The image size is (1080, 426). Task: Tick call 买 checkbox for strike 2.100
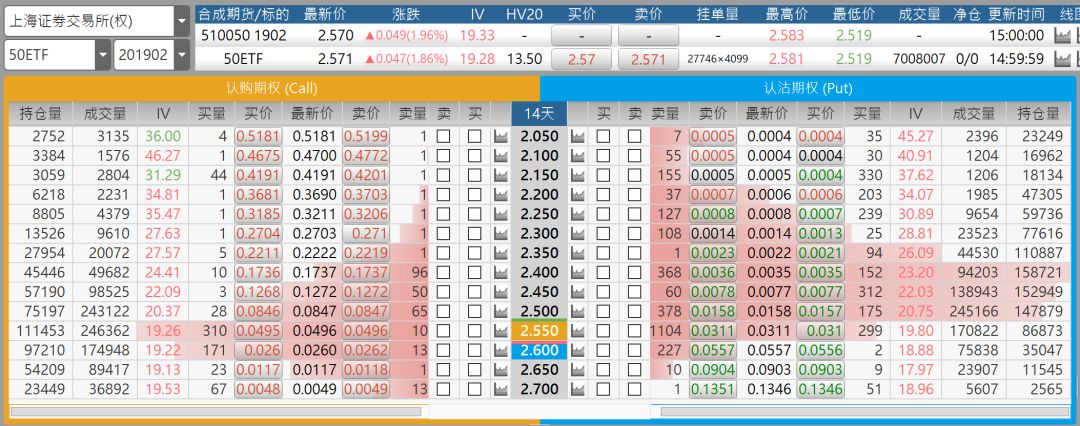(475, 156)
